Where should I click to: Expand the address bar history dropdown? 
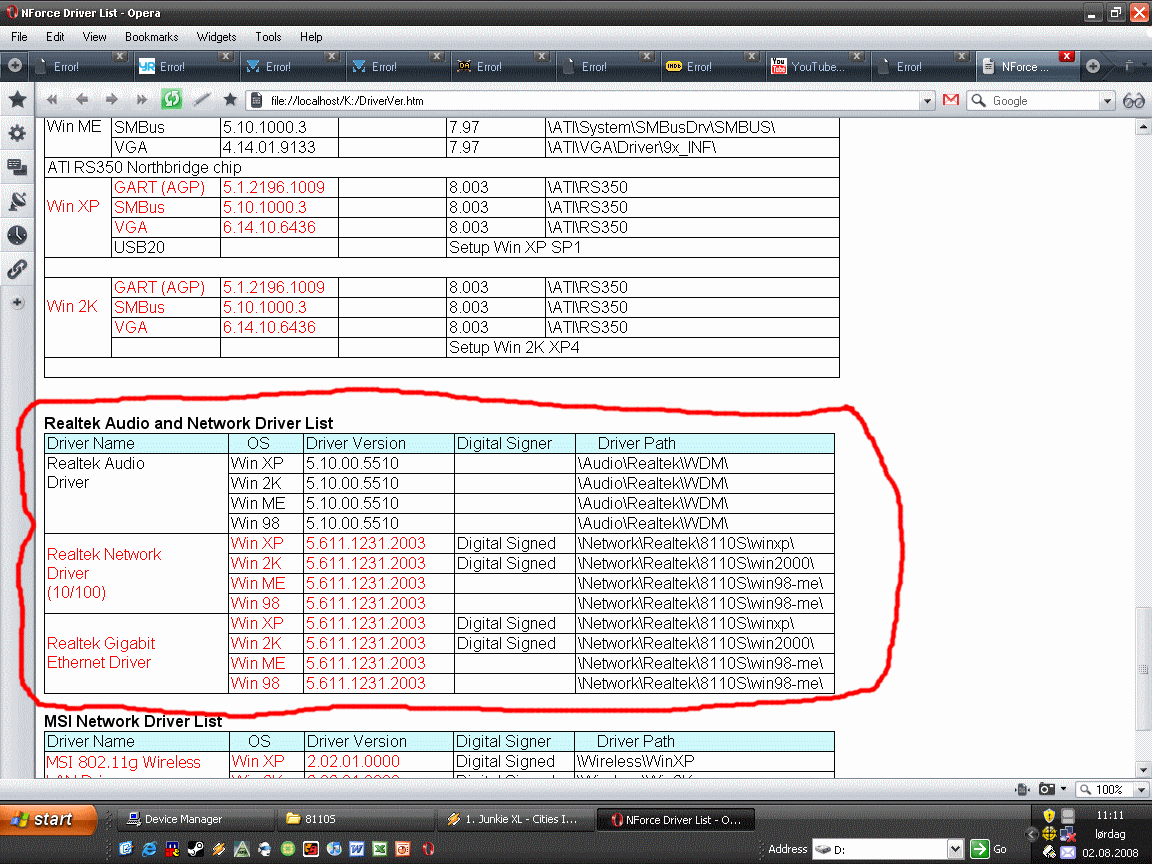pyautogui.click(x=927, y=101)
